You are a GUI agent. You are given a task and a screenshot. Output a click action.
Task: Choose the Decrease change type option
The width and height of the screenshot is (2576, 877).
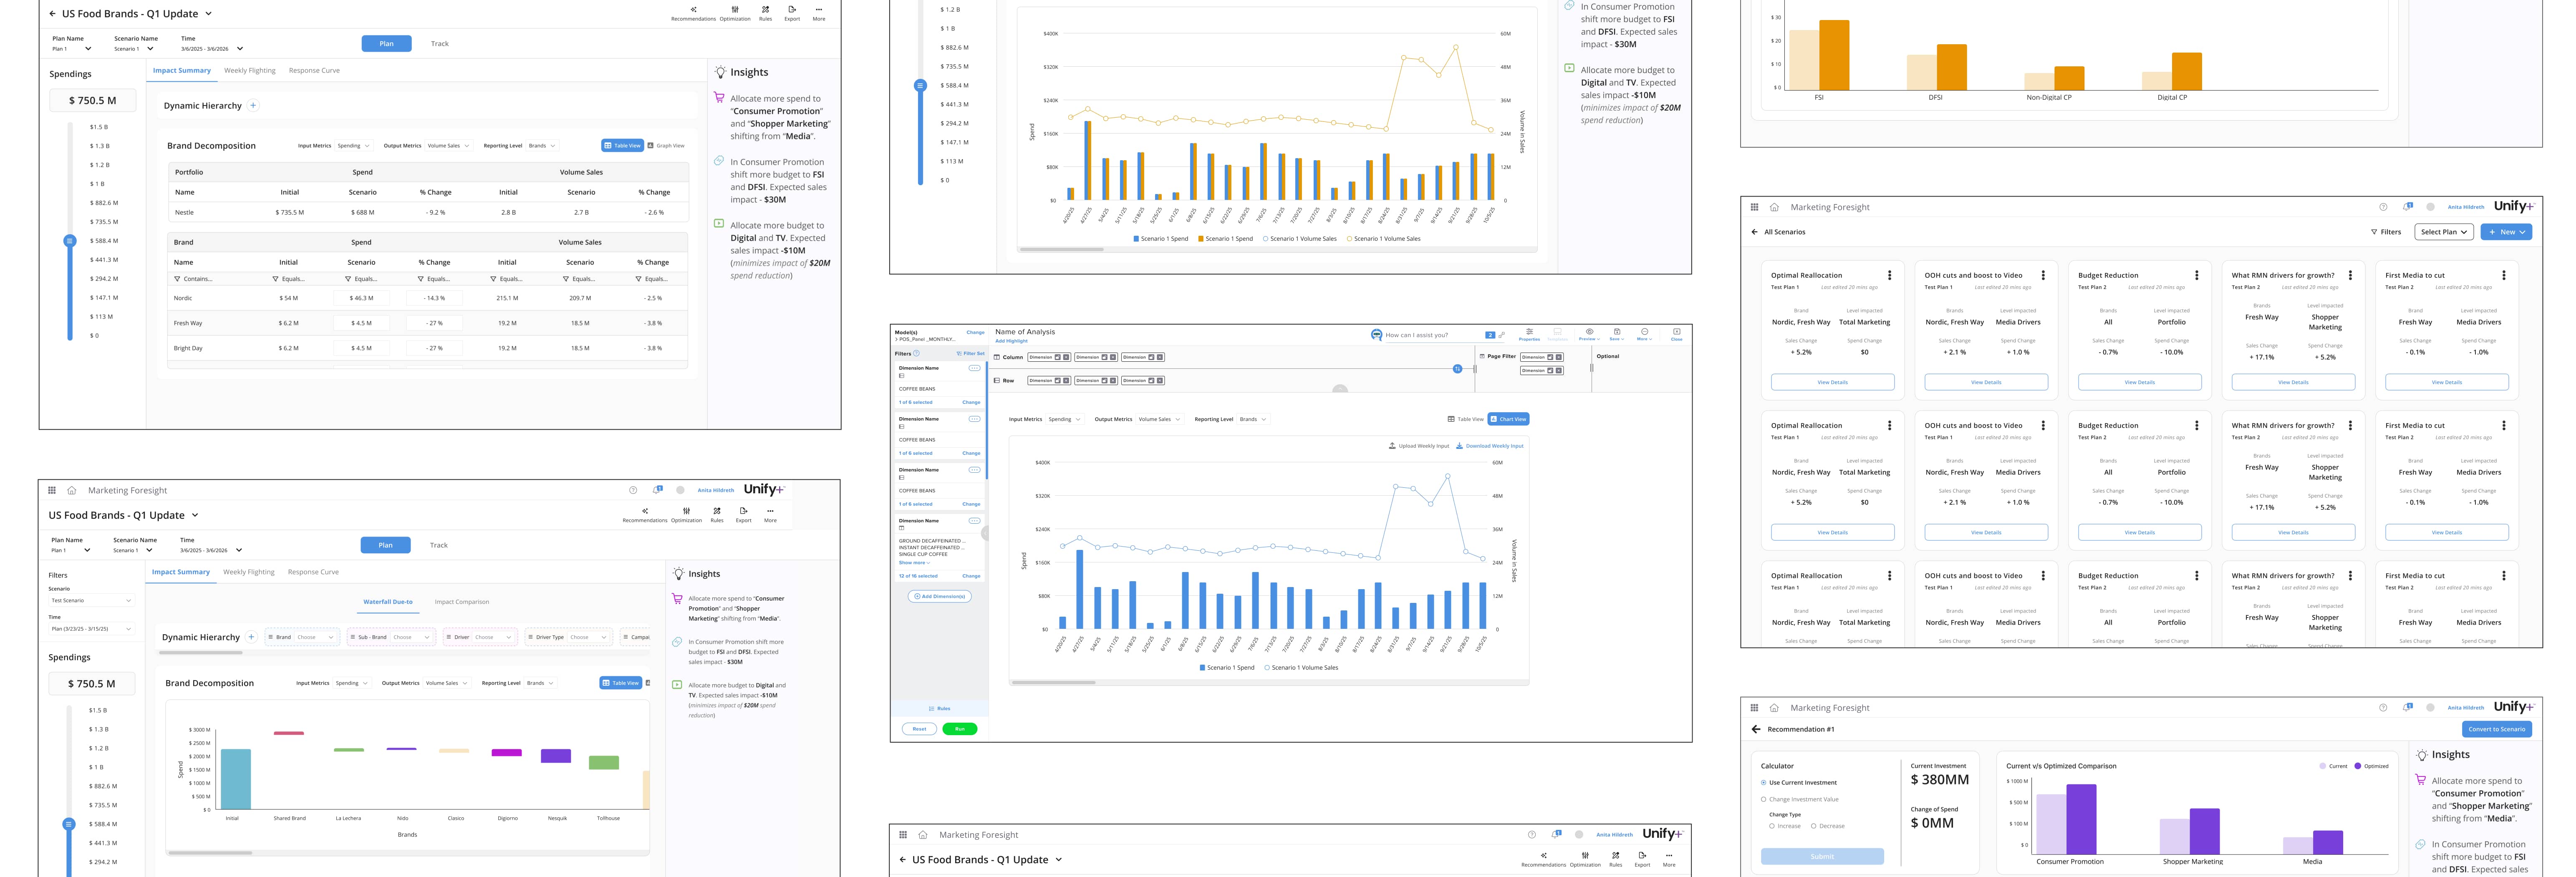pyautogui.click(x=1813, y=826)
